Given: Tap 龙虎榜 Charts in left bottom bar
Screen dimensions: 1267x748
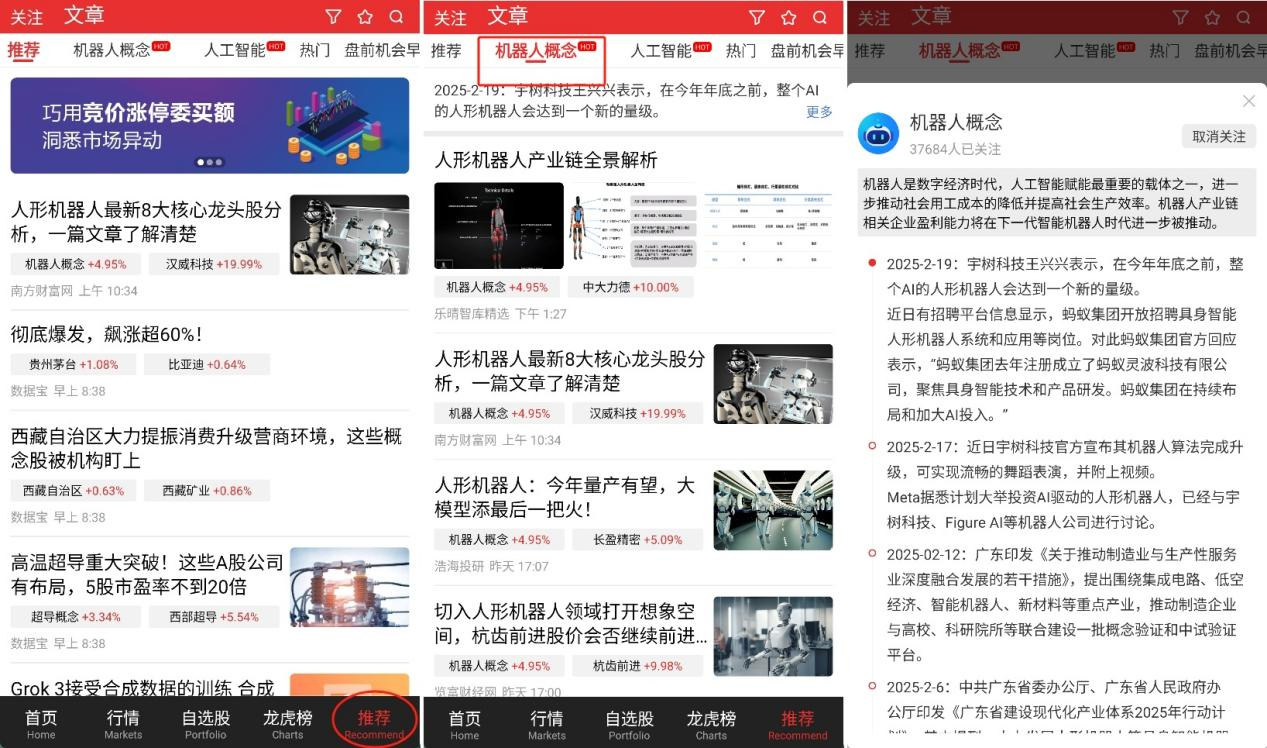Looking at the screenshot, I should pyautogui.click(x=288, y=724).
